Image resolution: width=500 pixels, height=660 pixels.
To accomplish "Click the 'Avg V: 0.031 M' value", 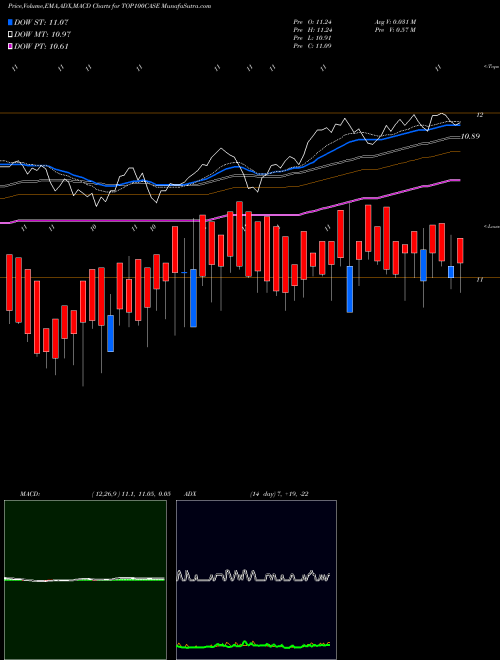I will point(395,22).
